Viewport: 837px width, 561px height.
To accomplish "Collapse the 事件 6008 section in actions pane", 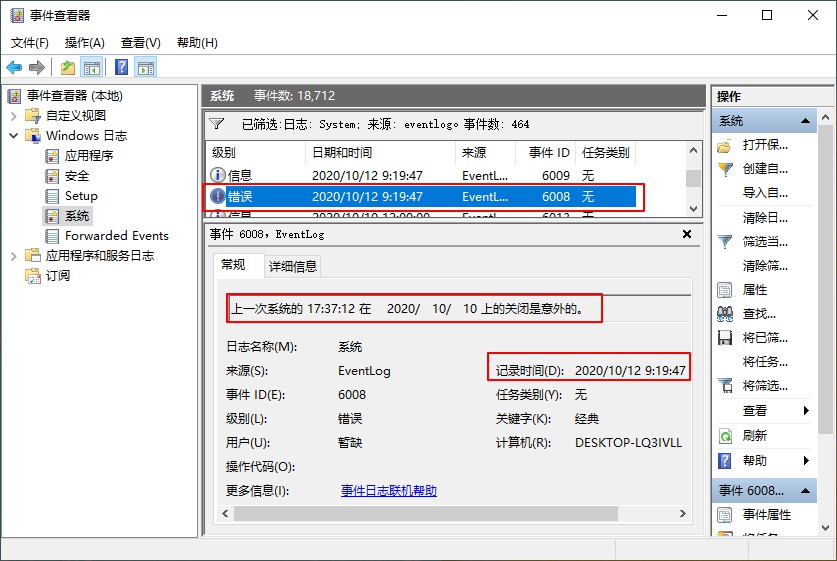I will pos(806,491).
